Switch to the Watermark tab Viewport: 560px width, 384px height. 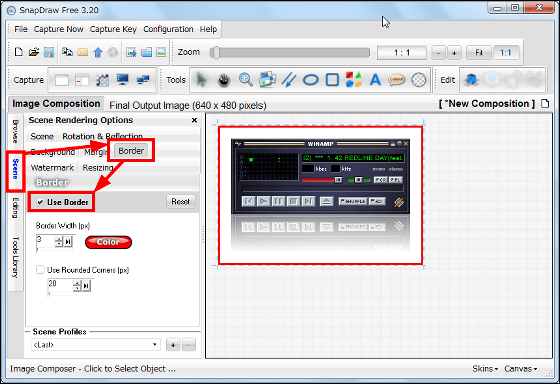[52, 168]
